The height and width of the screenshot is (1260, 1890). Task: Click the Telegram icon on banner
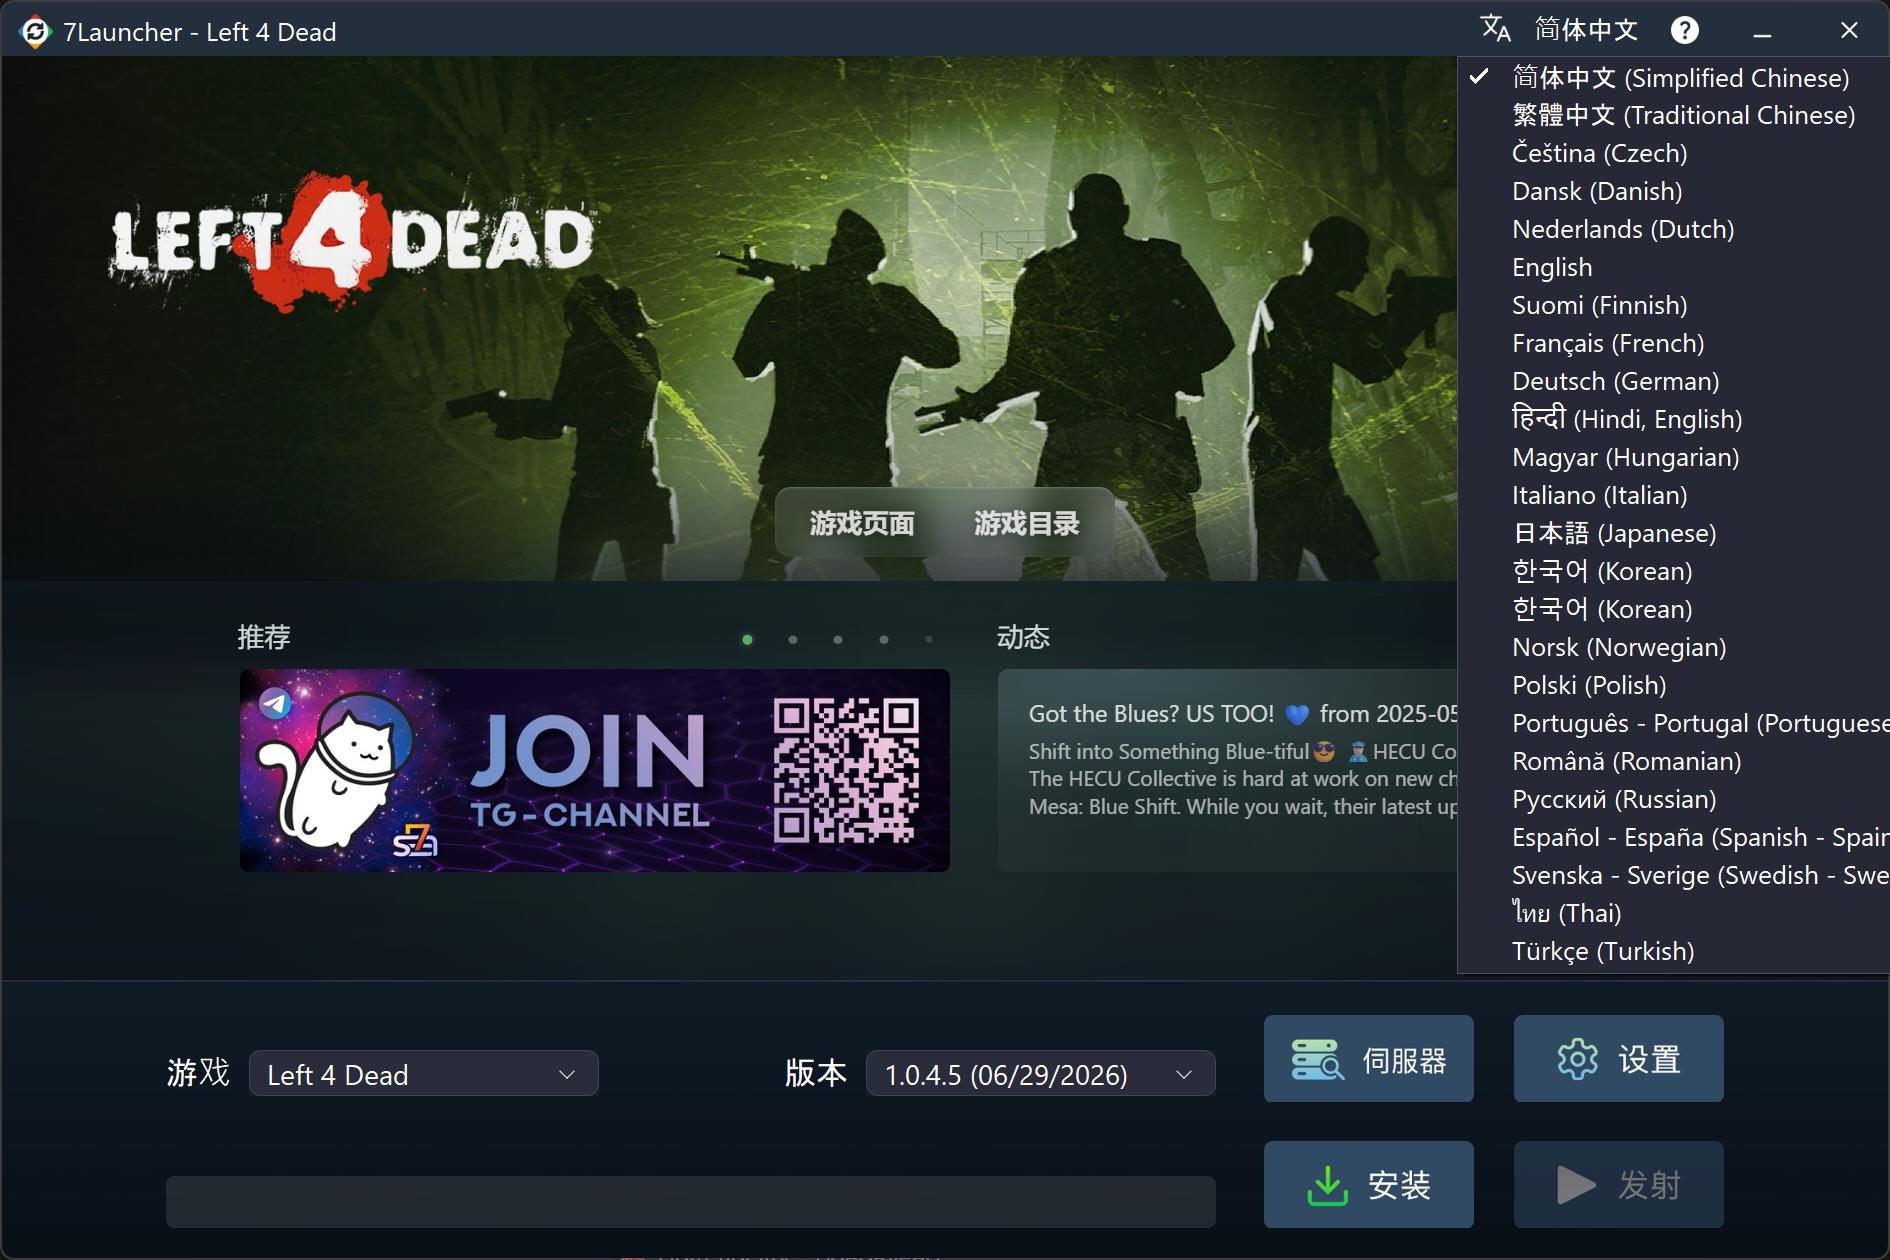pyautogui.click(x=276, y=703)
